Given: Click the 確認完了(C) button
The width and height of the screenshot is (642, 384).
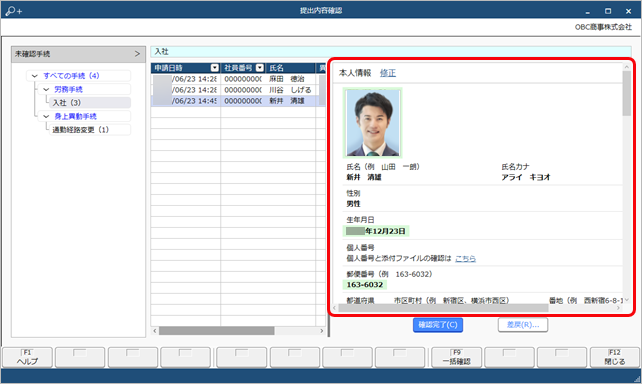Looking at the screenshot, I should click(x=438, y=325).
